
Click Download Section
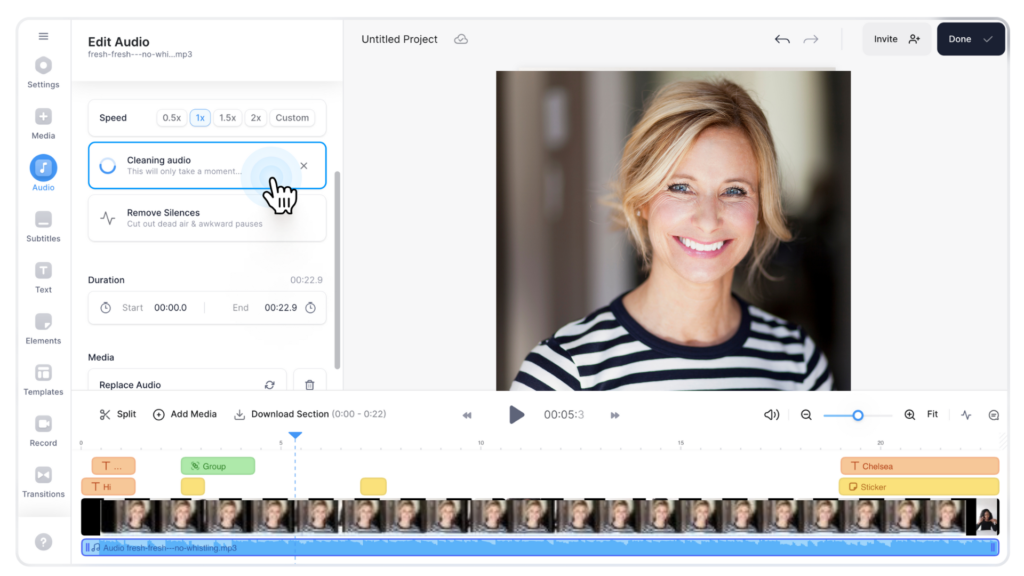pos(310,414)
